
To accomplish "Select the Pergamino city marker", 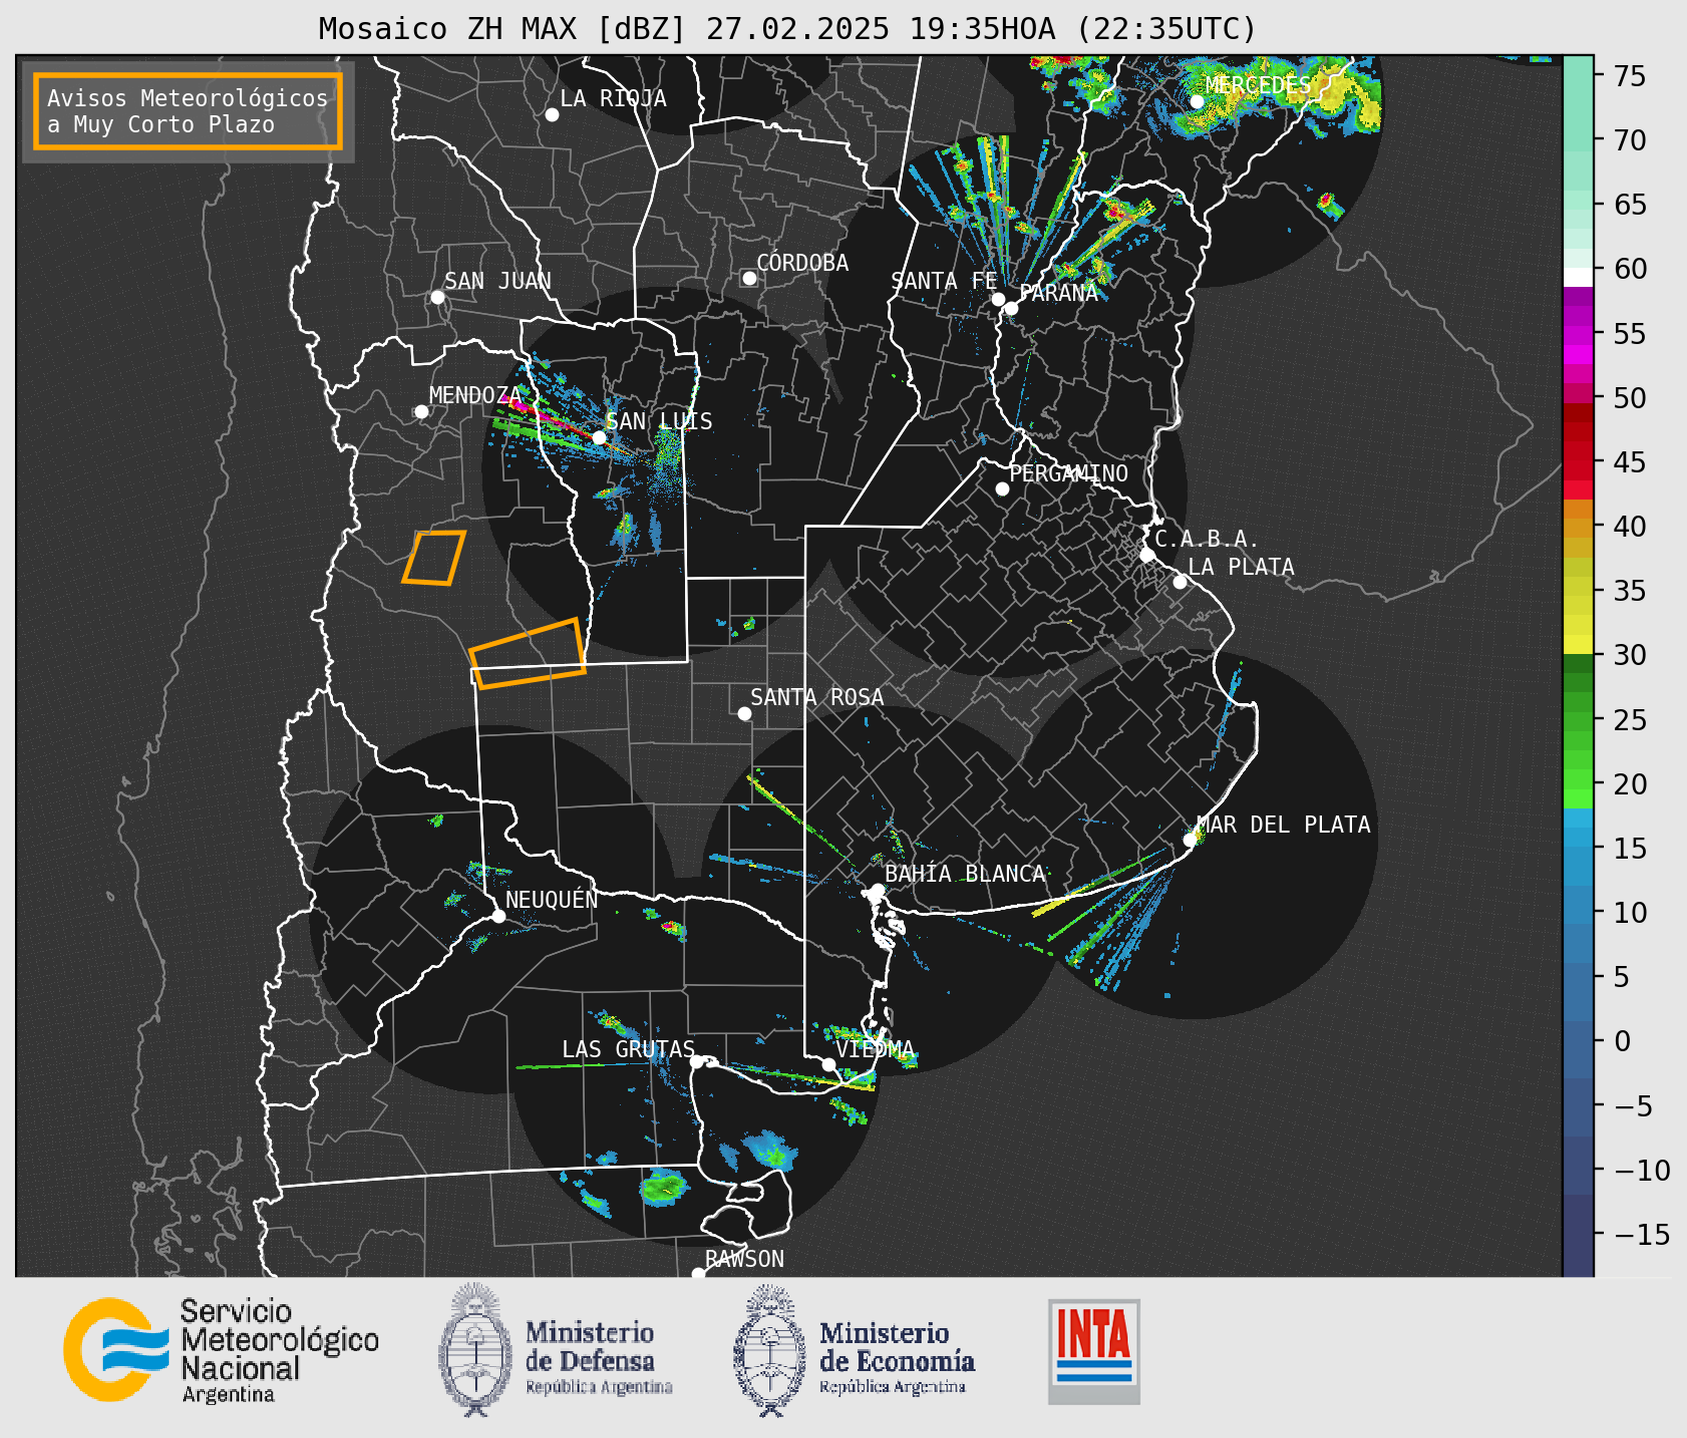I will pos(1002,489).
